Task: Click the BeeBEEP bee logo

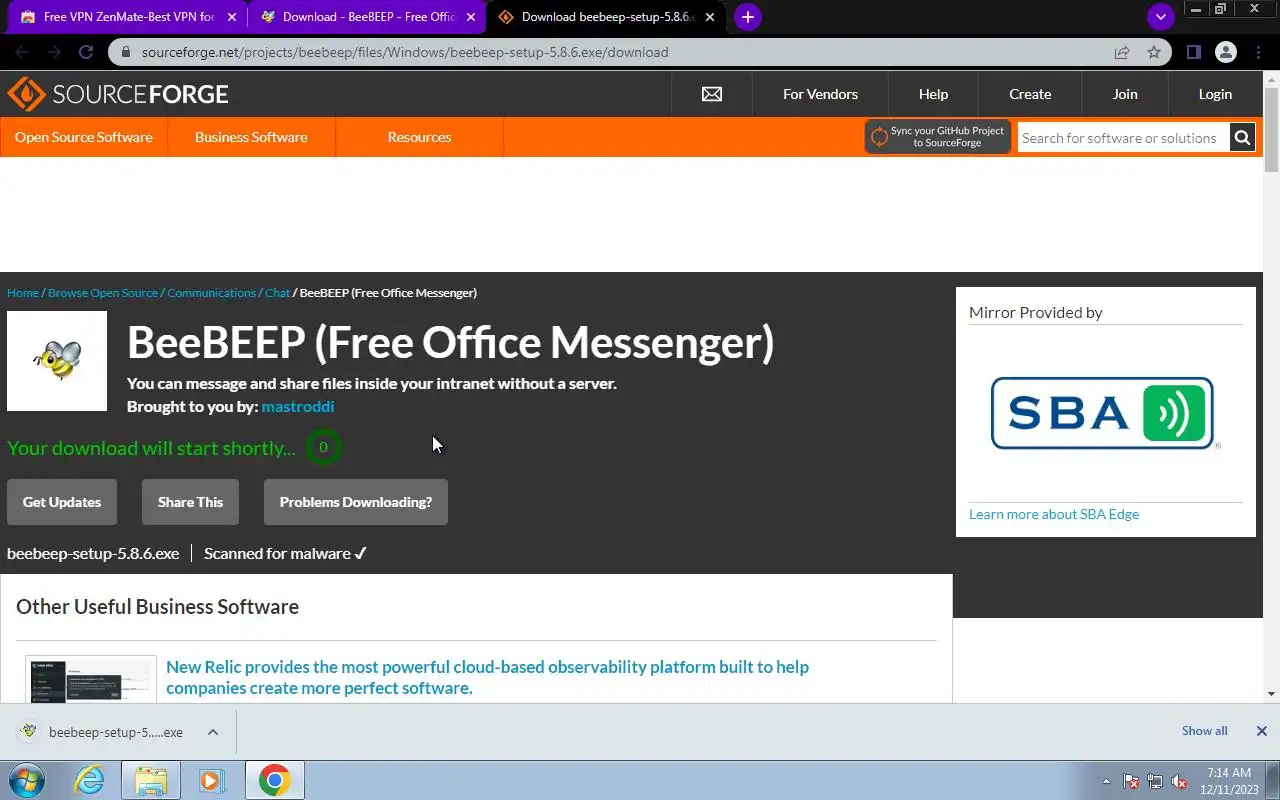Action: (x=57, y=361)
